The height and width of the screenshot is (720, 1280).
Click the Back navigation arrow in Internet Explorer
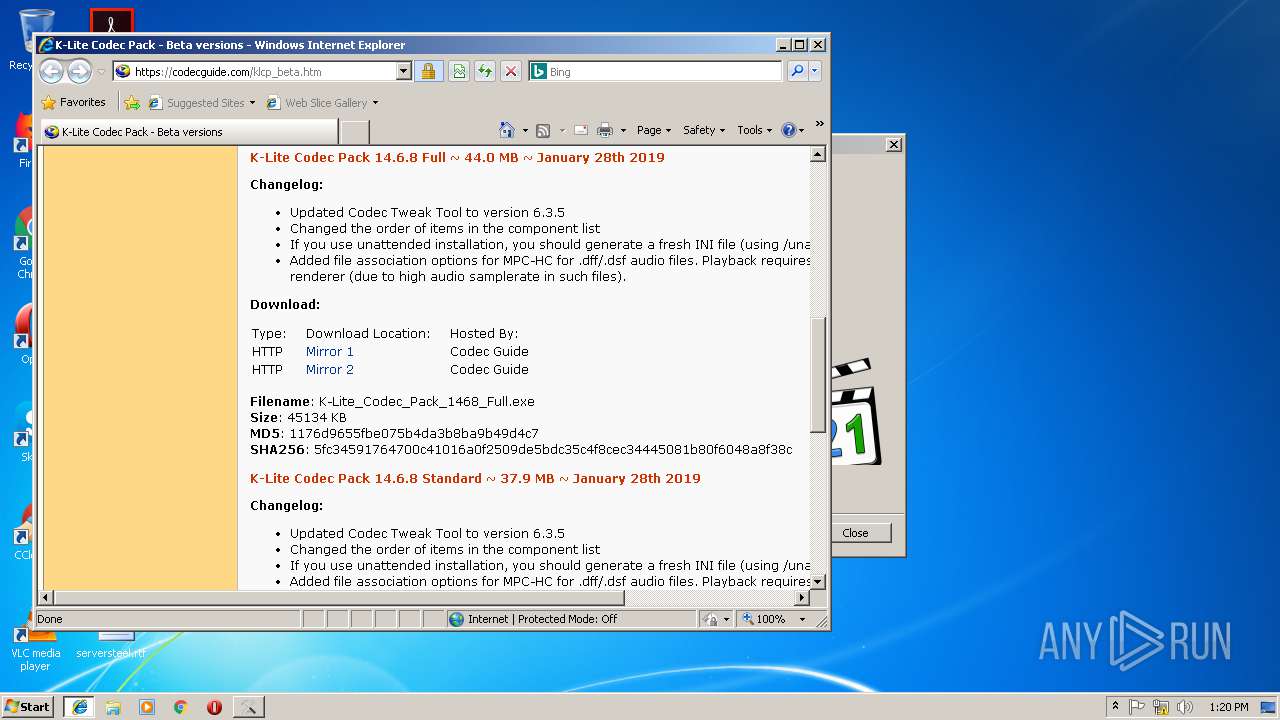[51, 71]
